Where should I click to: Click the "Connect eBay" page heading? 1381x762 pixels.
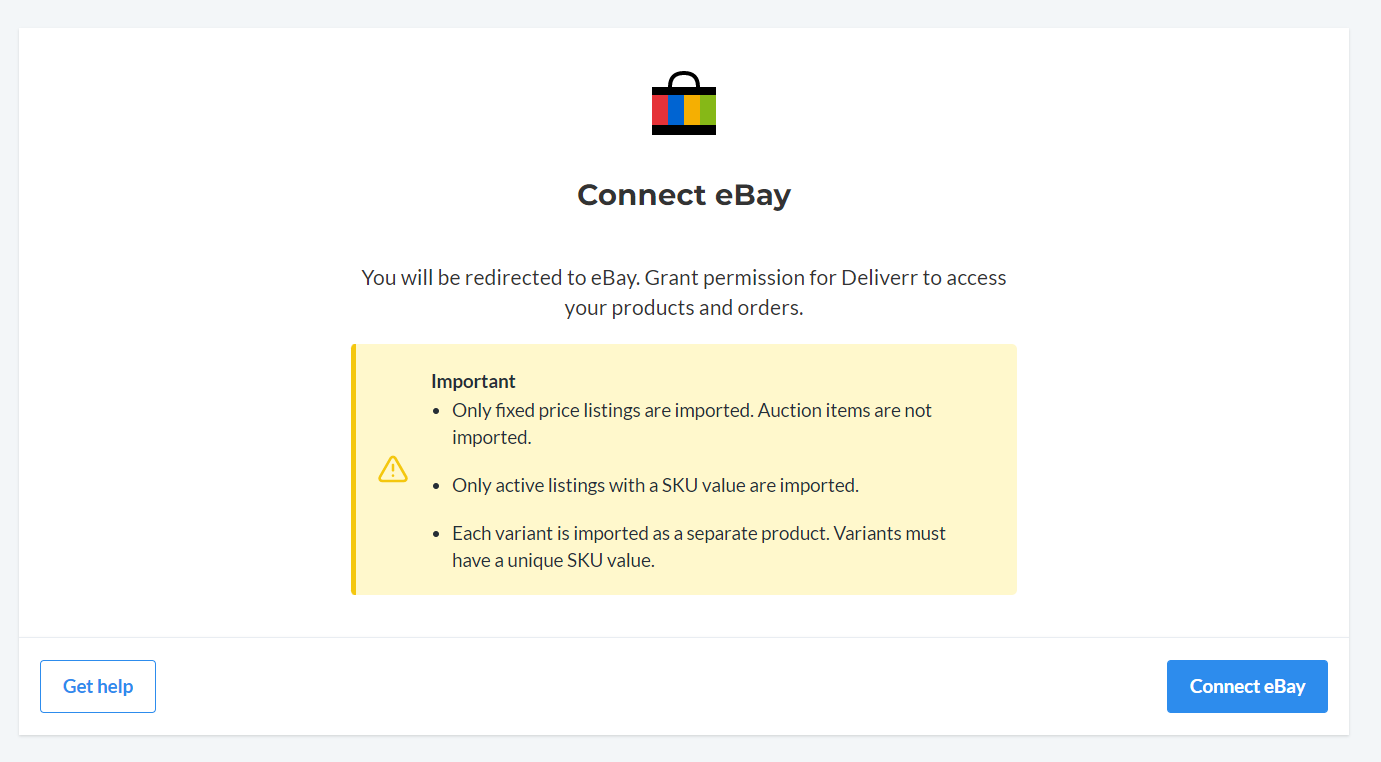(x=684, y=195)
